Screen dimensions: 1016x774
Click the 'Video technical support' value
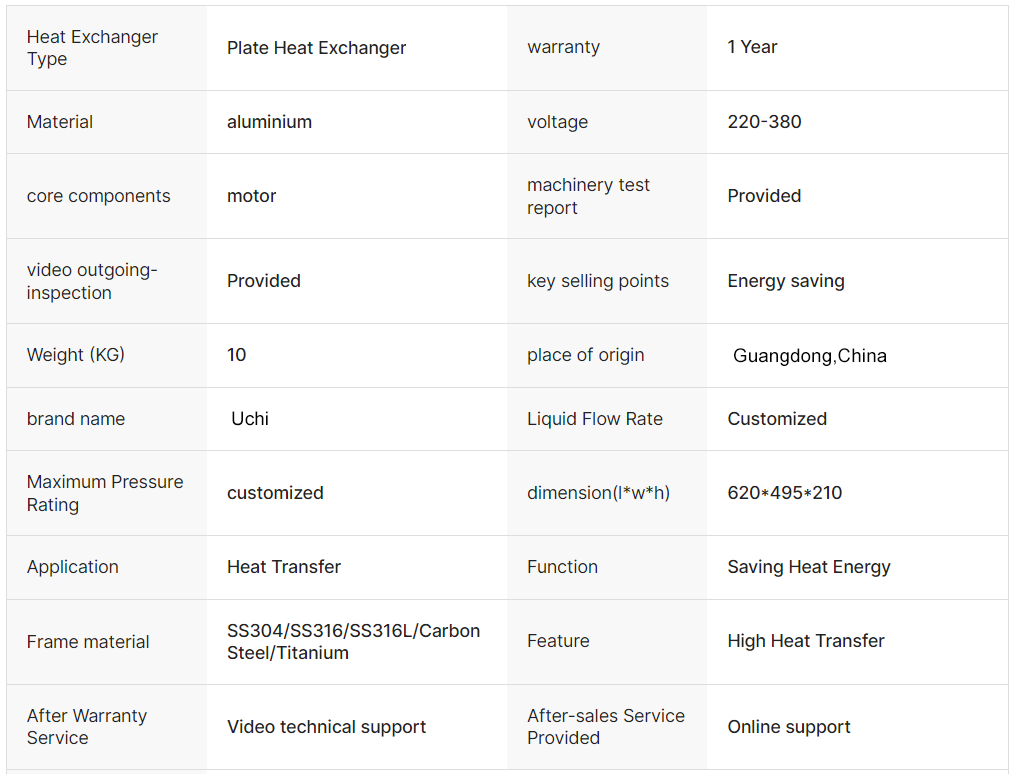tap(326, 727)
